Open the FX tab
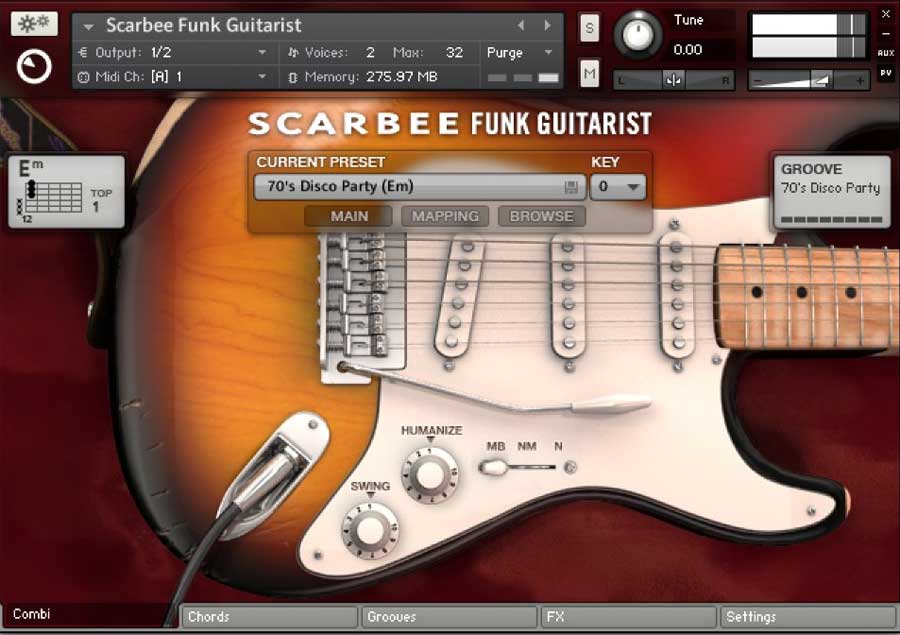 629,617
